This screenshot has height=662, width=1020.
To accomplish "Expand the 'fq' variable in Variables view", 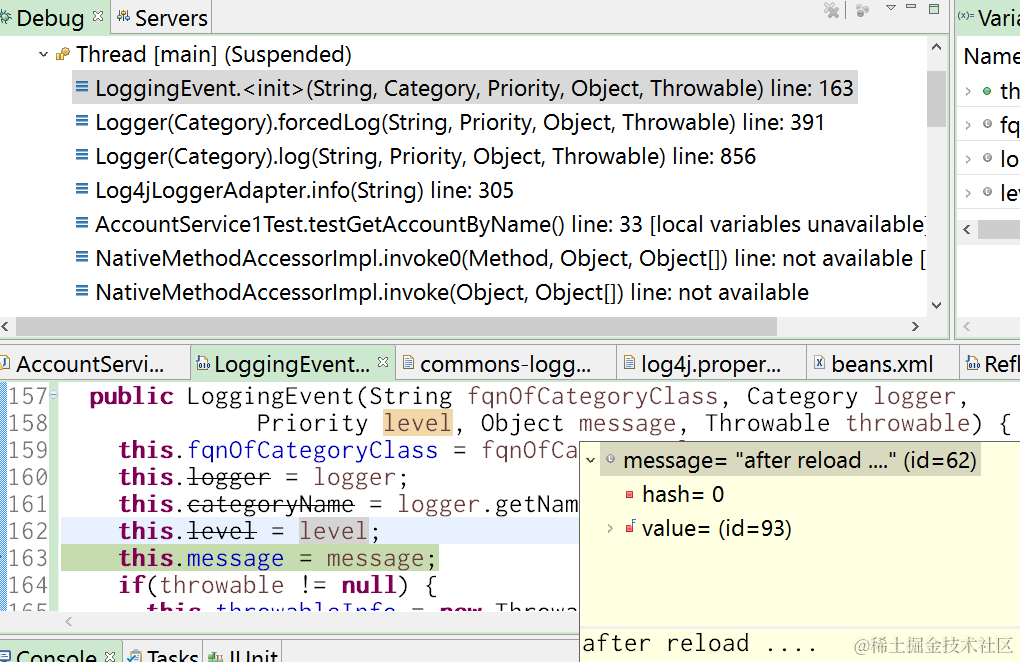I will [968, 125].
